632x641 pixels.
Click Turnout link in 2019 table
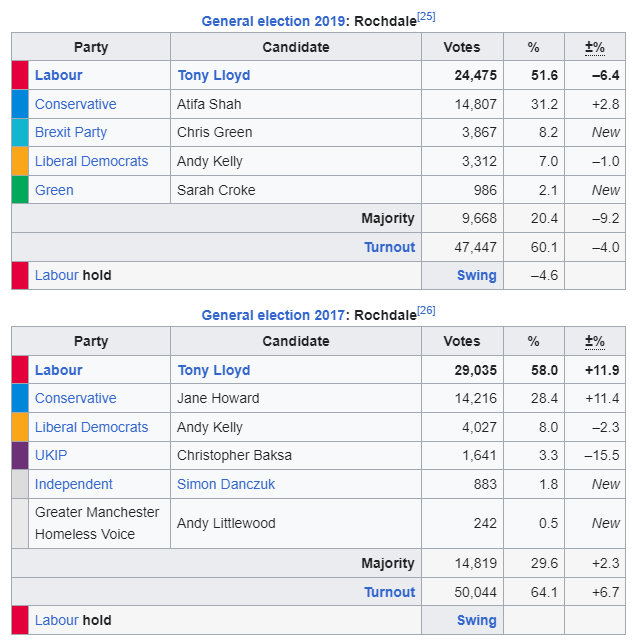(x=389, y=247)
